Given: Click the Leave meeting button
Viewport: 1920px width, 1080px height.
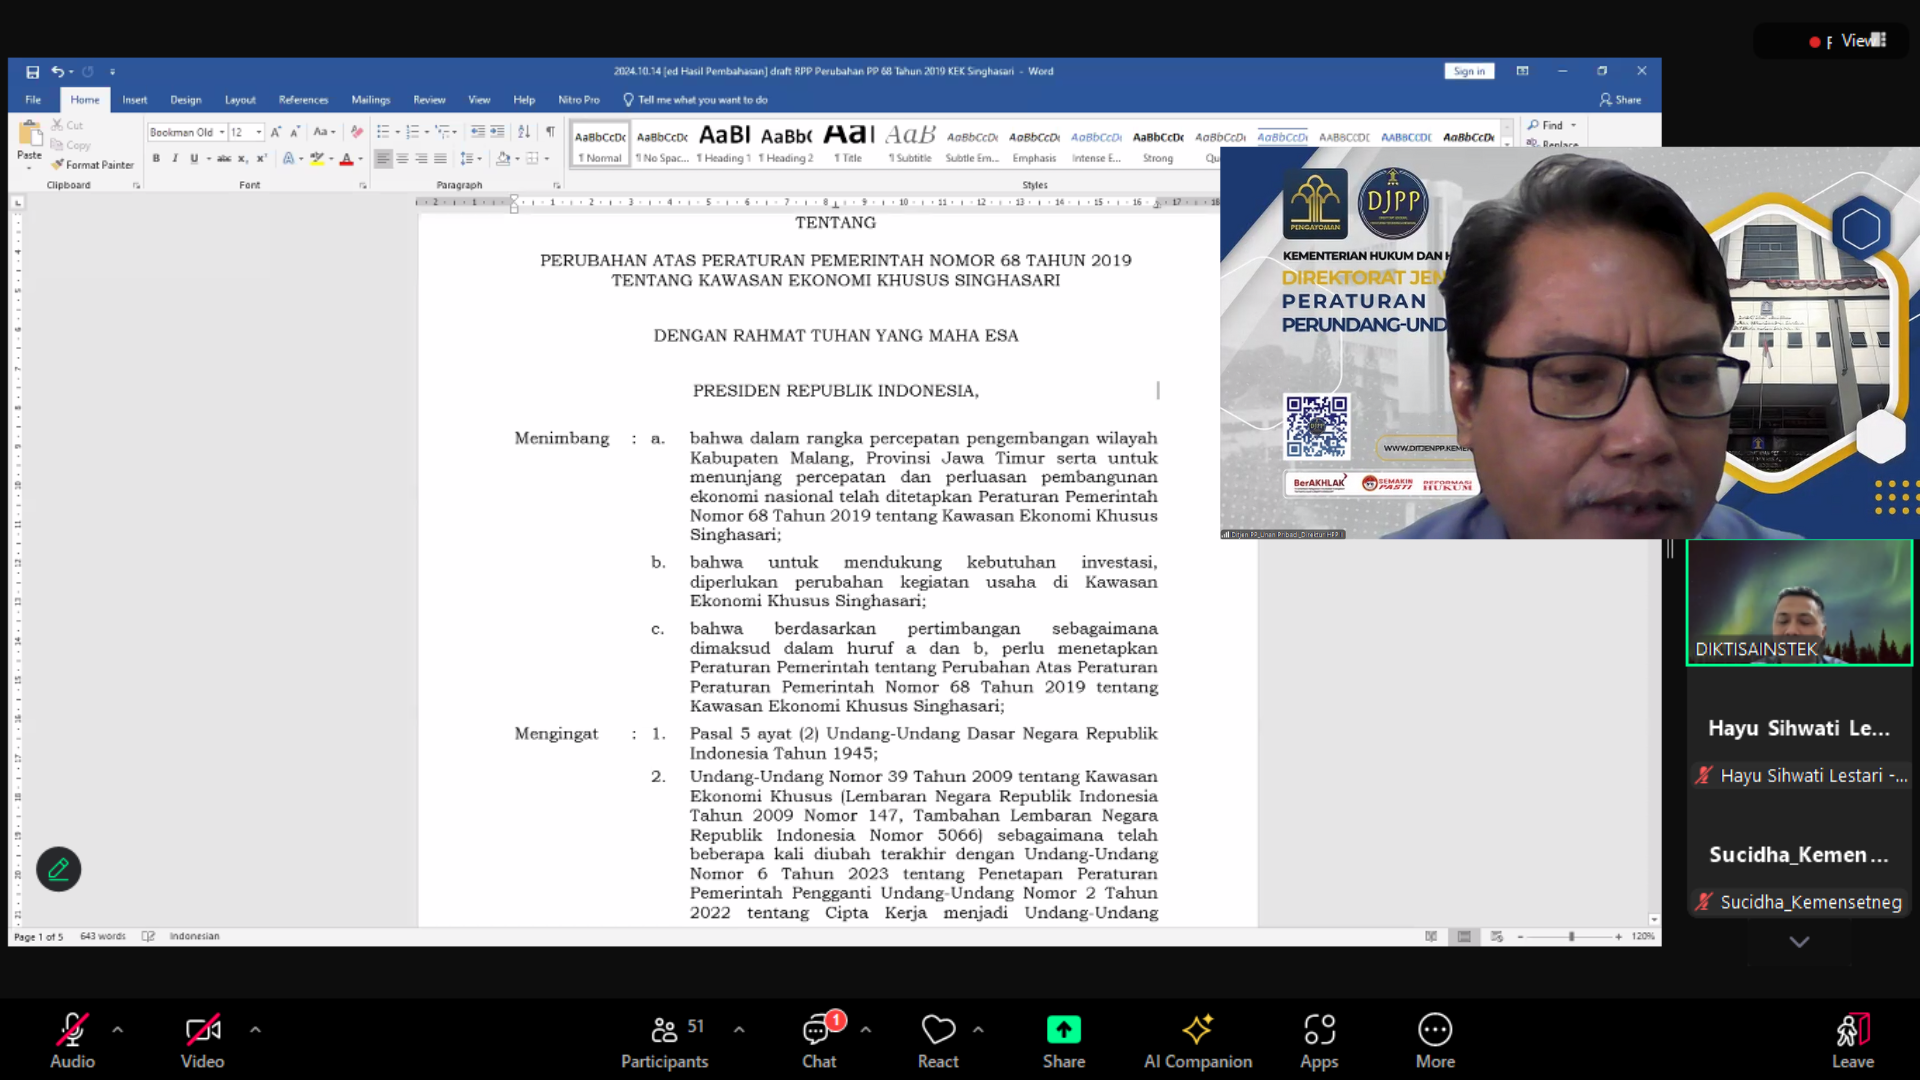Looking at the screenshot, I should coord(1852,1041).
